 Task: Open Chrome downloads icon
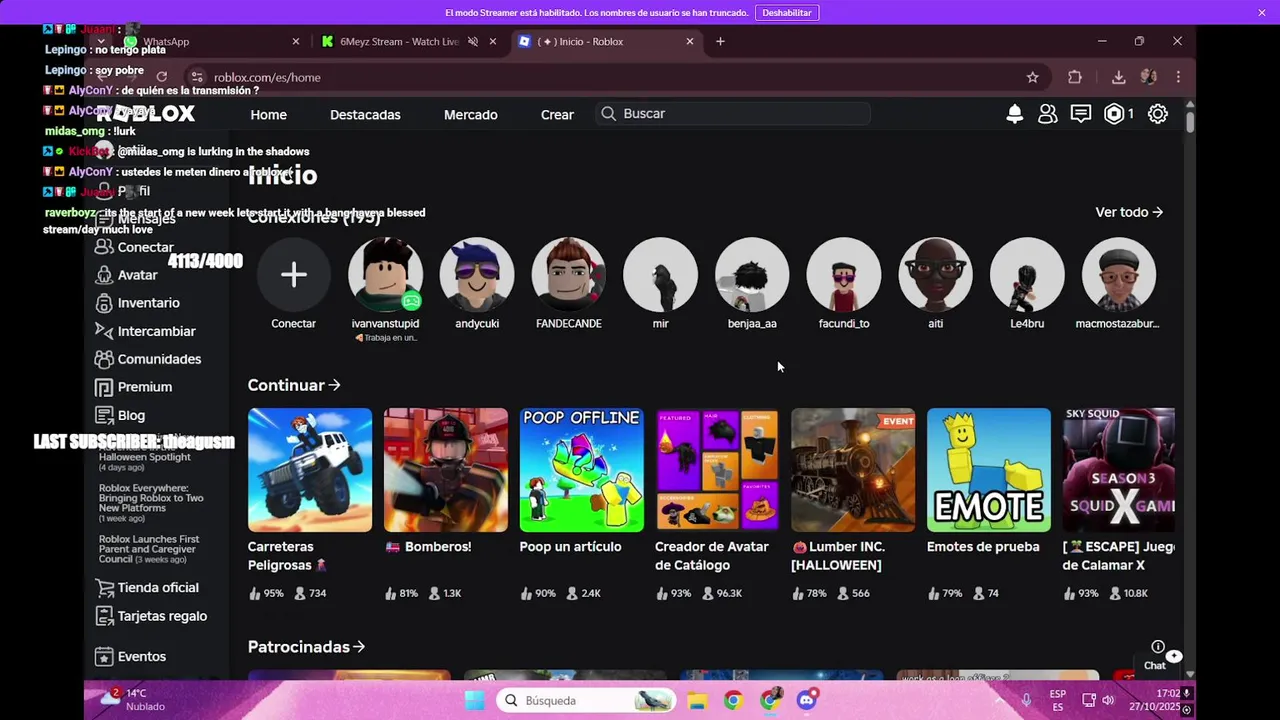point(1118,77)
